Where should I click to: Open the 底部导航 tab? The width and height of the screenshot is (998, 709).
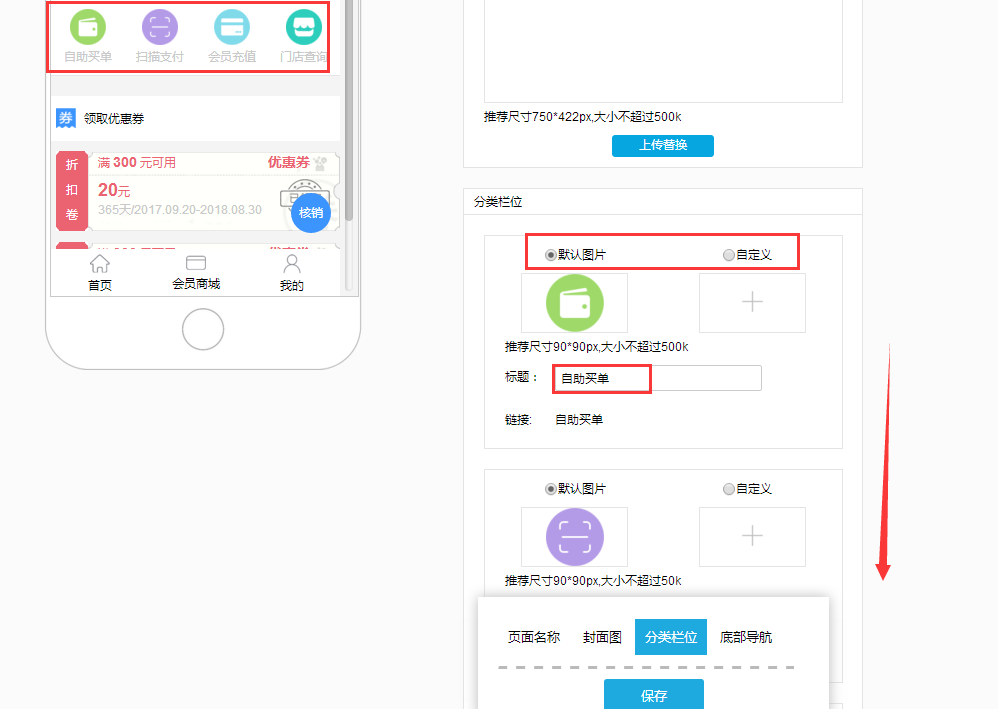click(x=746, y=637)
